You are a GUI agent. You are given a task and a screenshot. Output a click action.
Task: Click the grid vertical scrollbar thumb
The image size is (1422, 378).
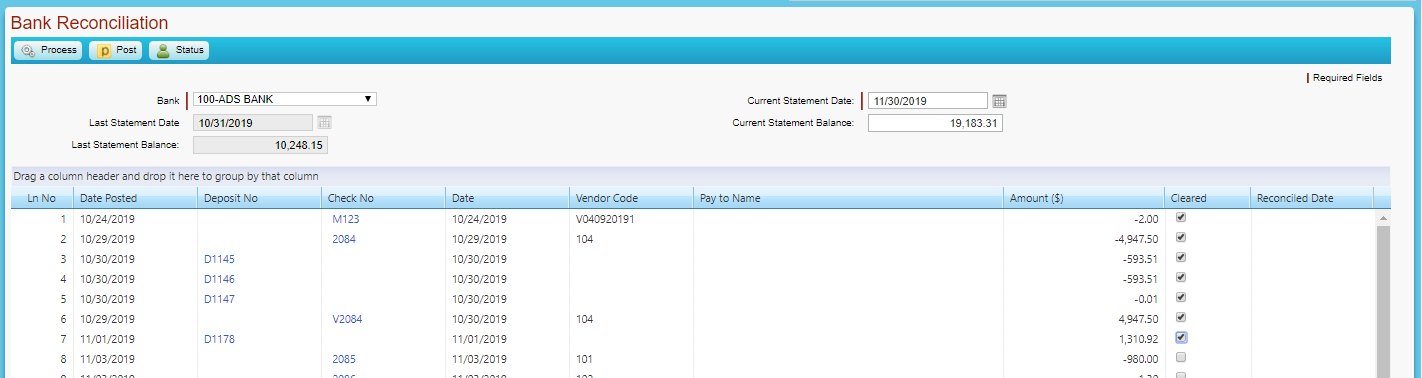point(1383,301)
